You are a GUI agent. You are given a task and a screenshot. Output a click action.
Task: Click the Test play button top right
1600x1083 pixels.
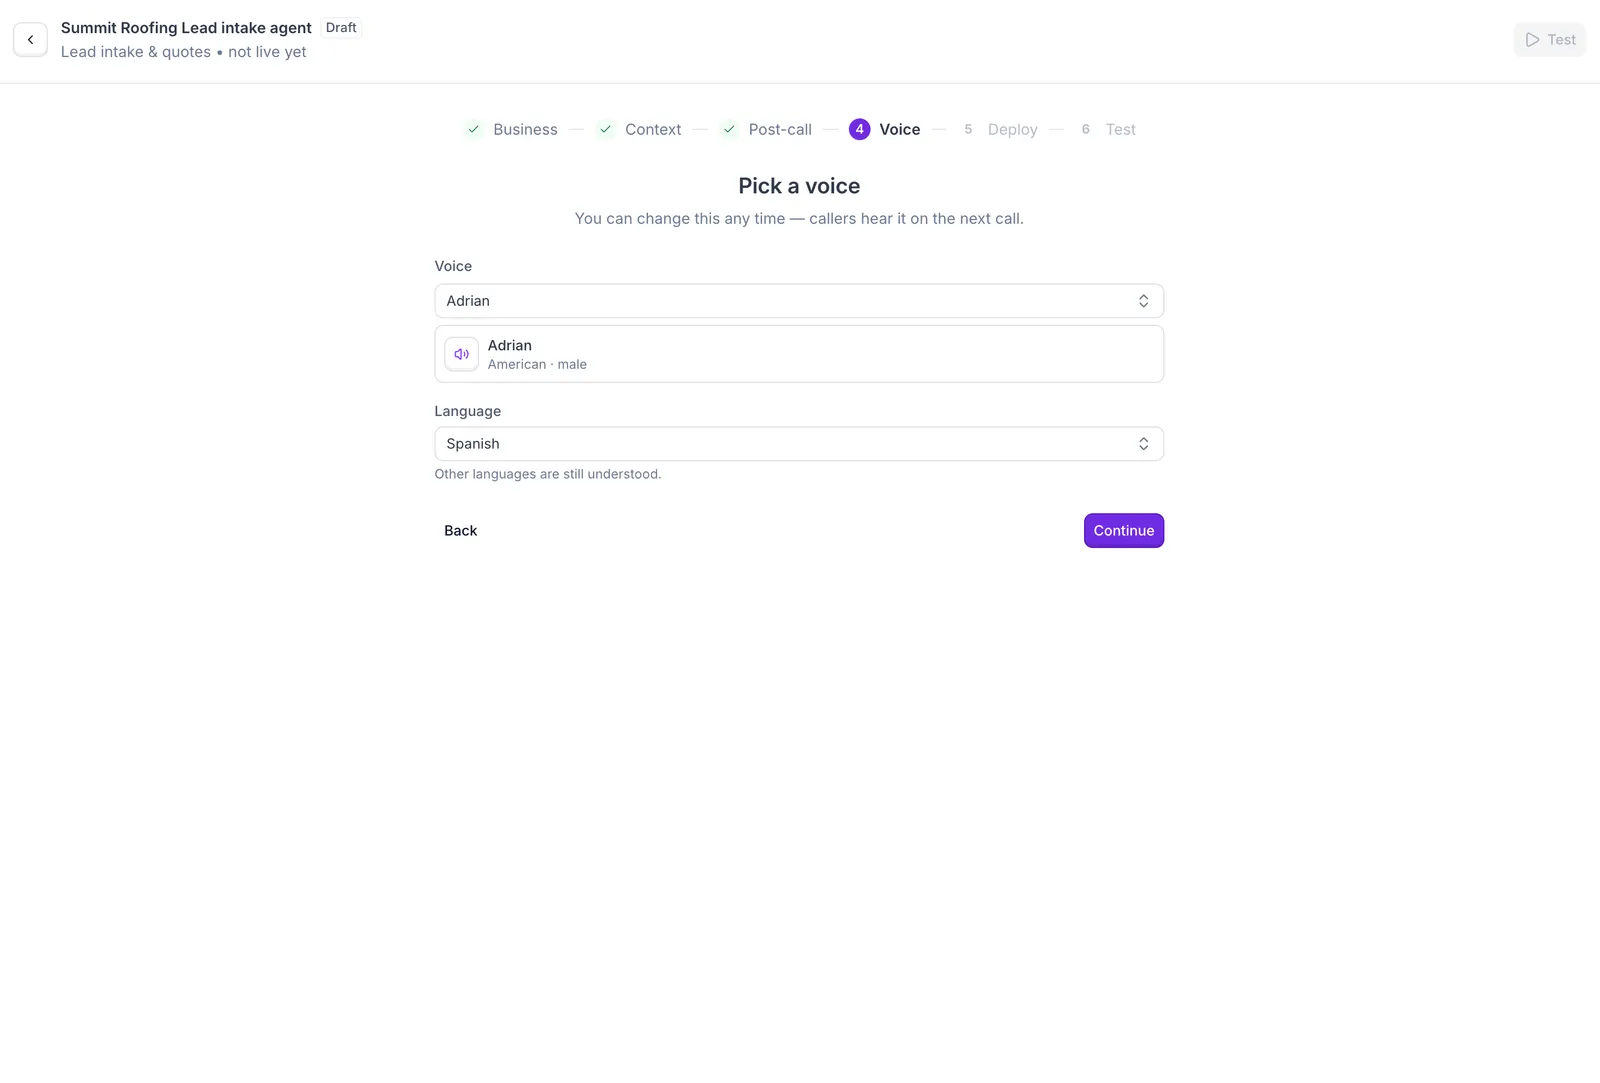(x=1549, y=40)
